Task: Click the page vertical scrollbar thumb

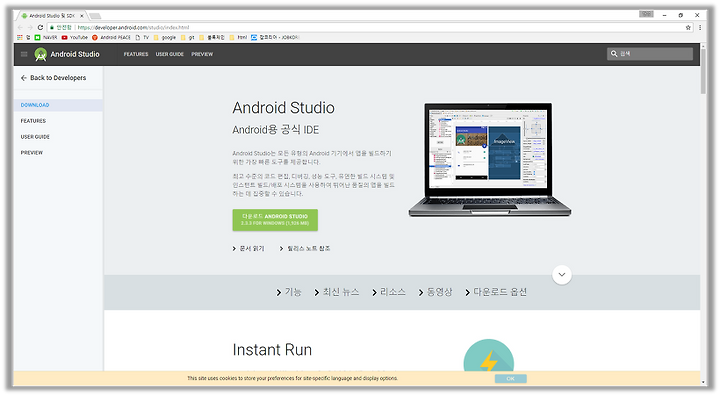Action: (703, 70)
